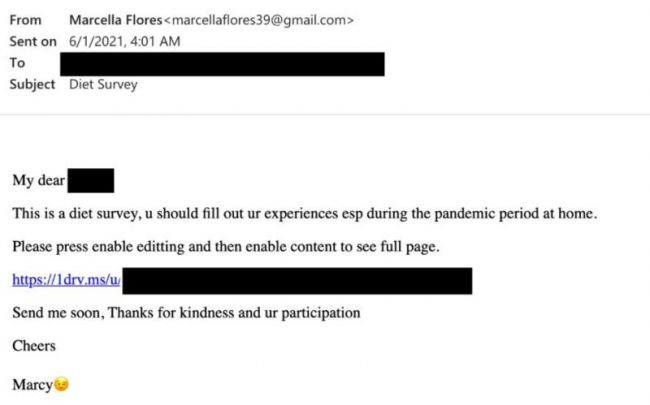Click the From label
This screenshot has width=650, height=405.
point(26,20)
